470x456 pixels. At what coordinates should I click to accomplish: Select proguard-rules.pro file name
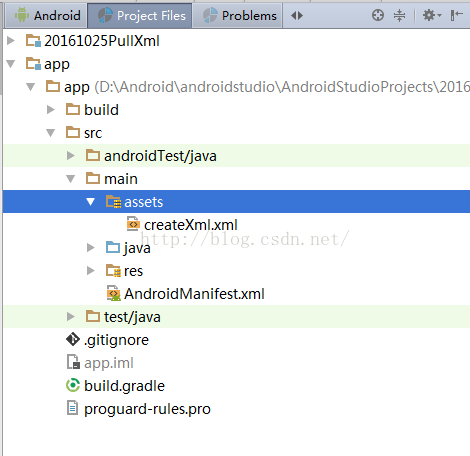click(147, 410)
